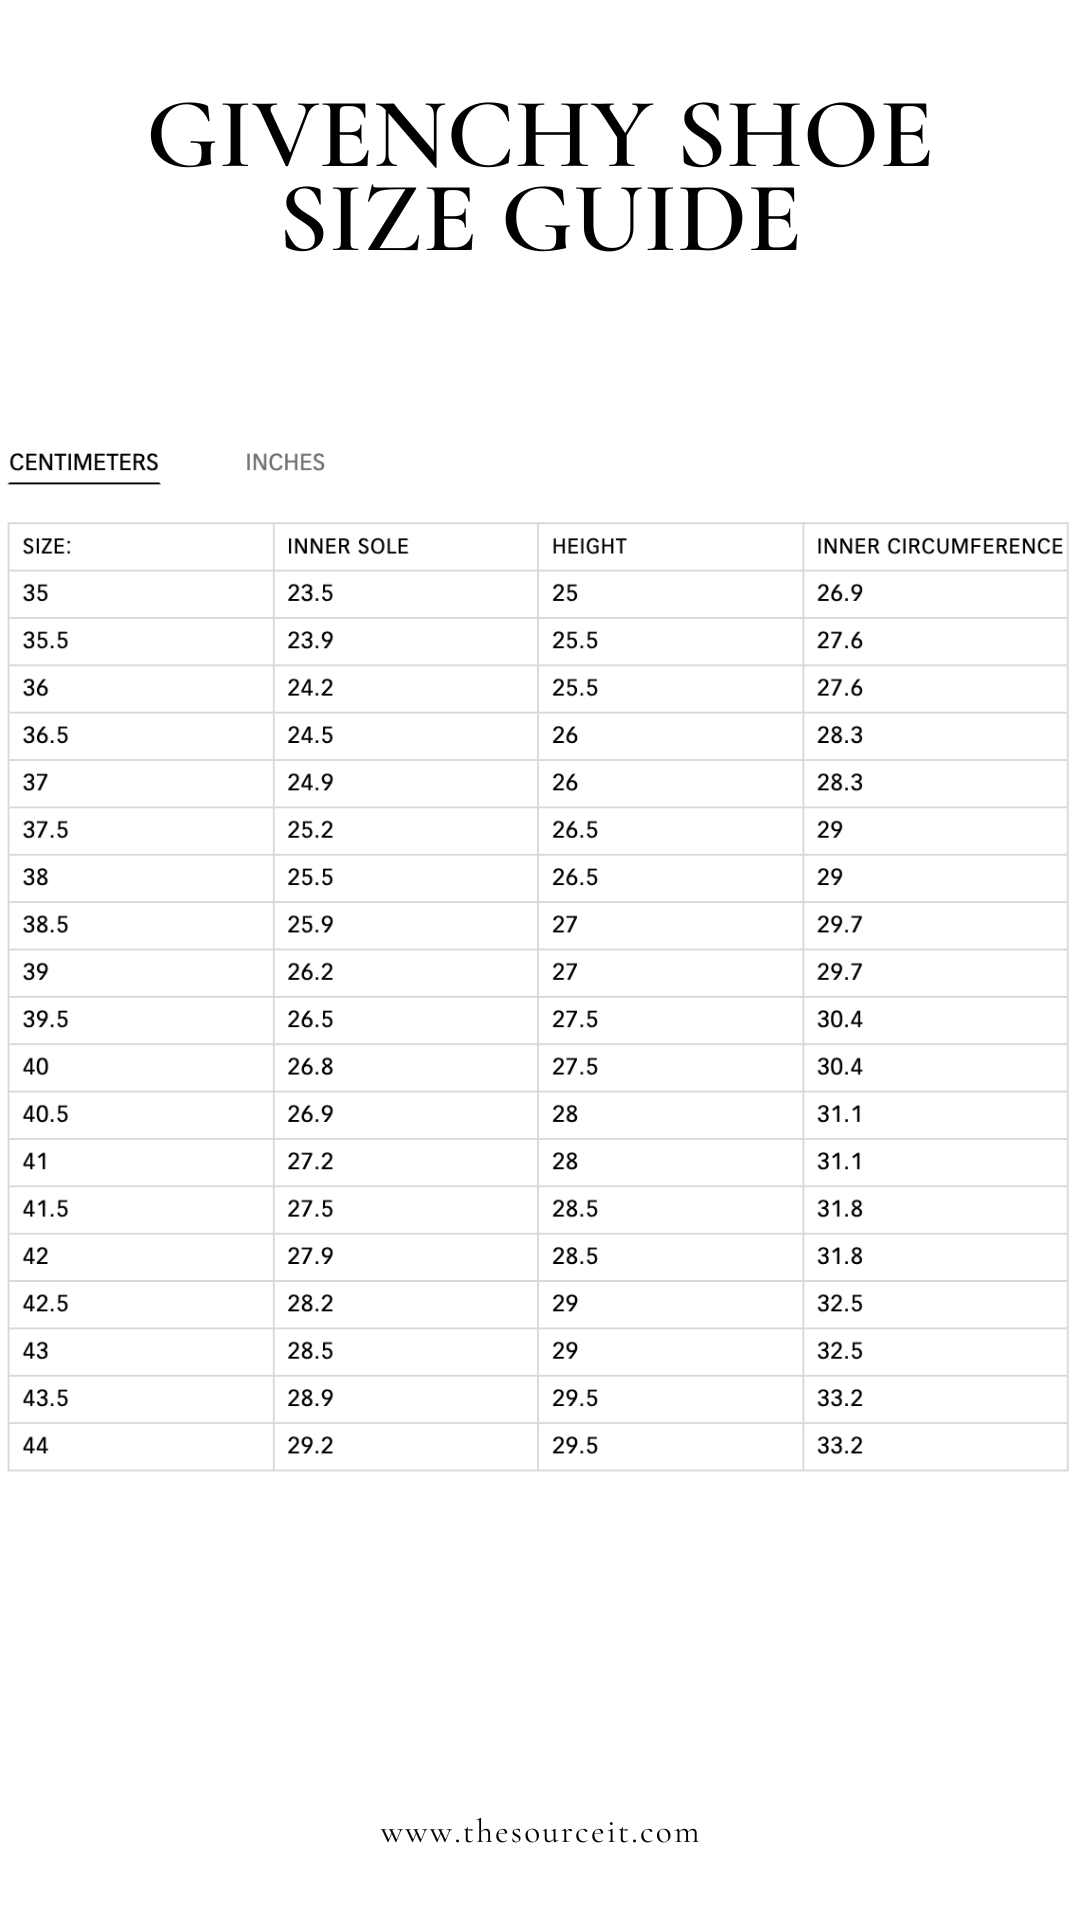
Task: Click the SIZE column header
Action: [x=141, y=547]
